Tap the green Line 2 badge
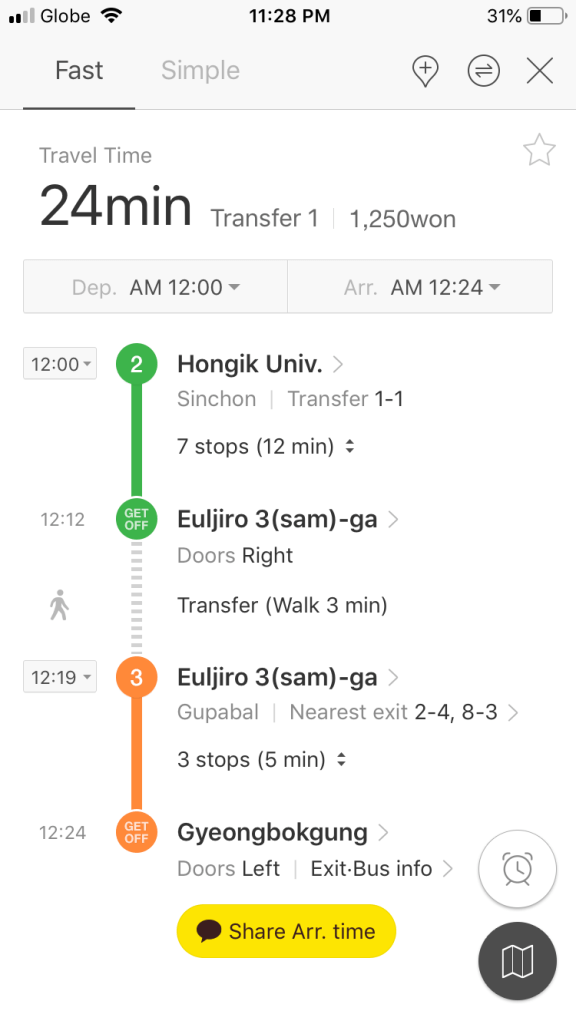 click(136, 363)
